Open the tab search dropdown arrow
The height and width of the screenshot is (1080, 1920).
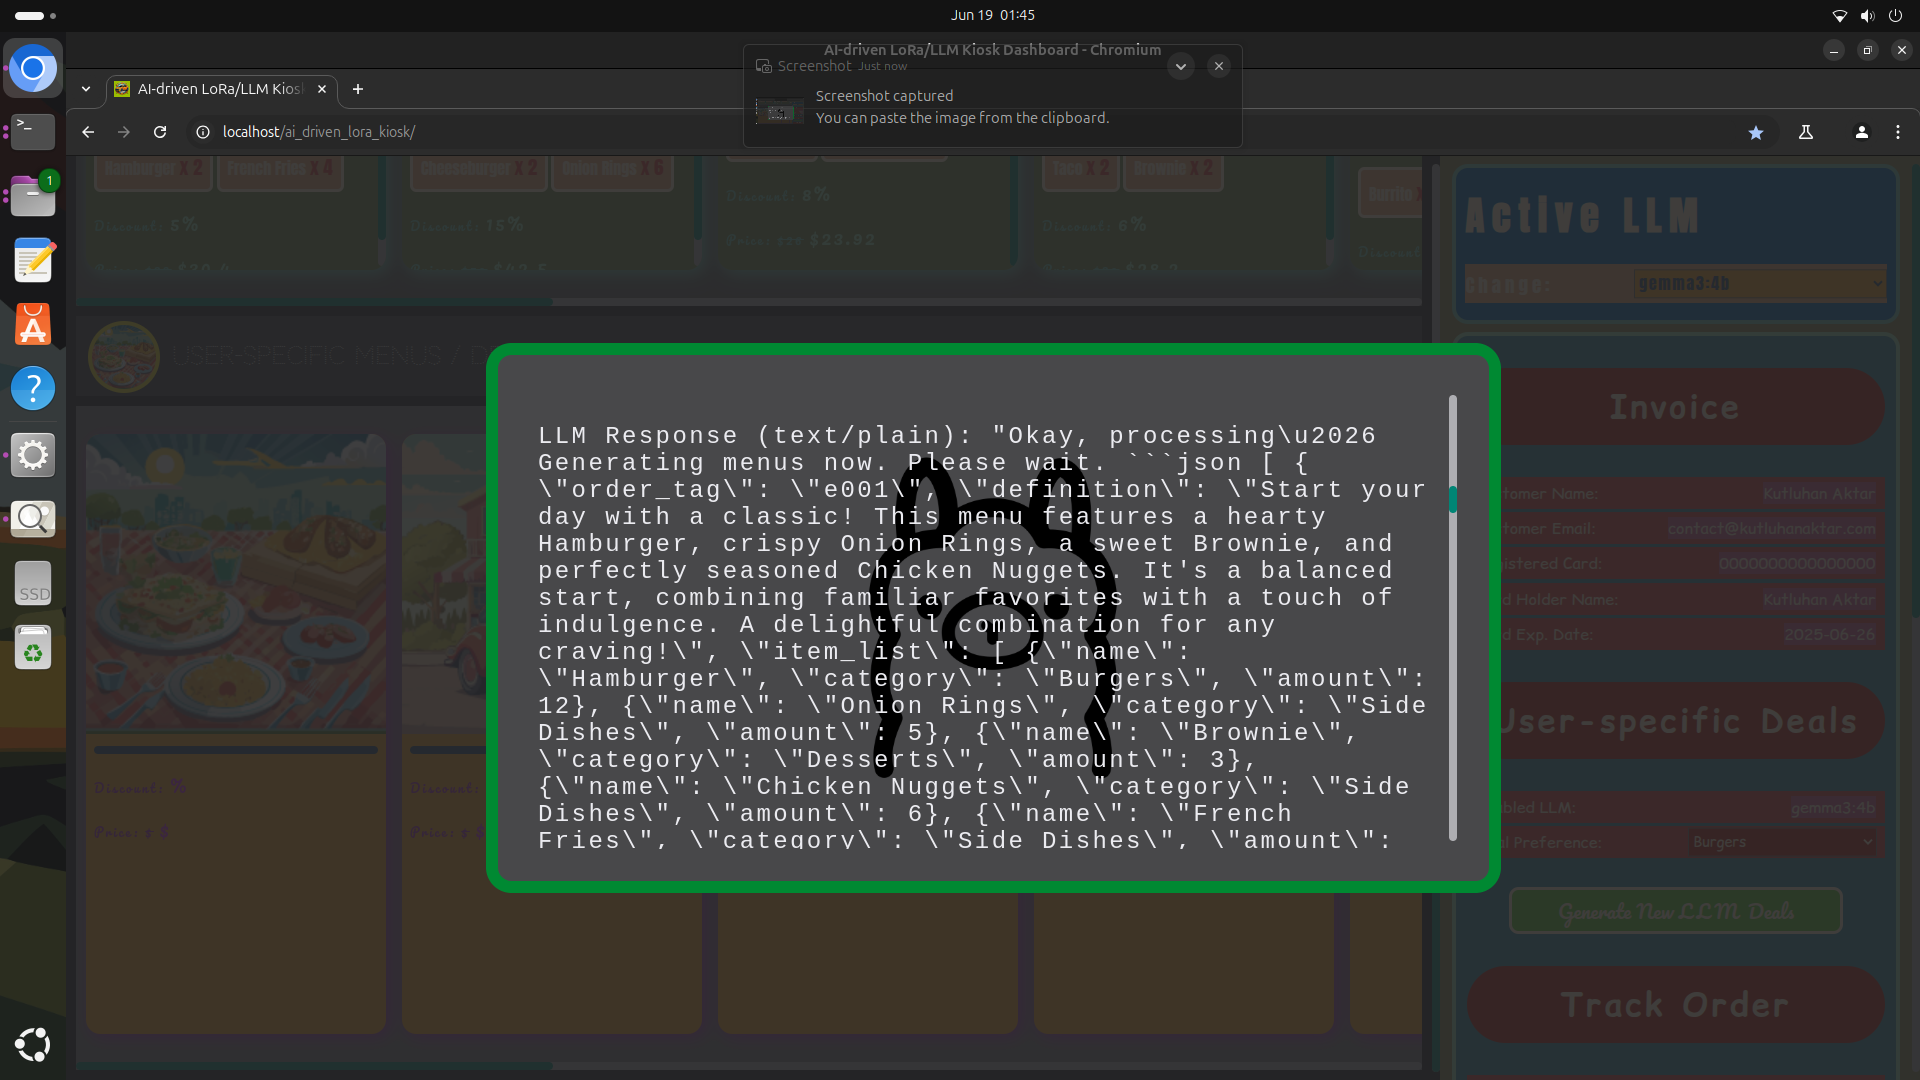86,89
